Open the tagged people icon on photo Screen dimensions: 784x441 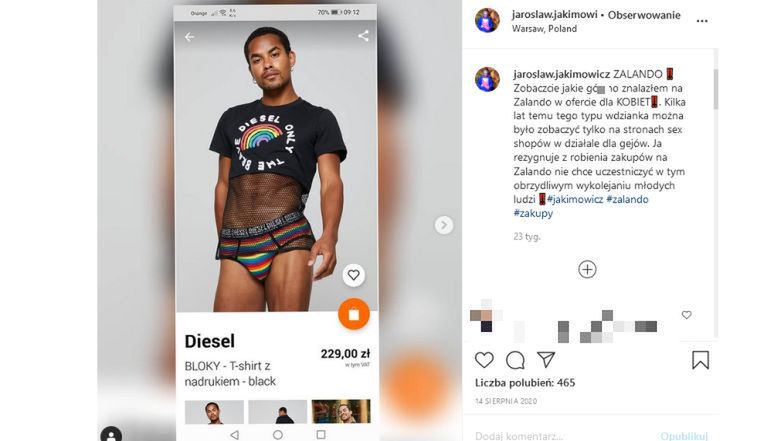tap(111, 434)
